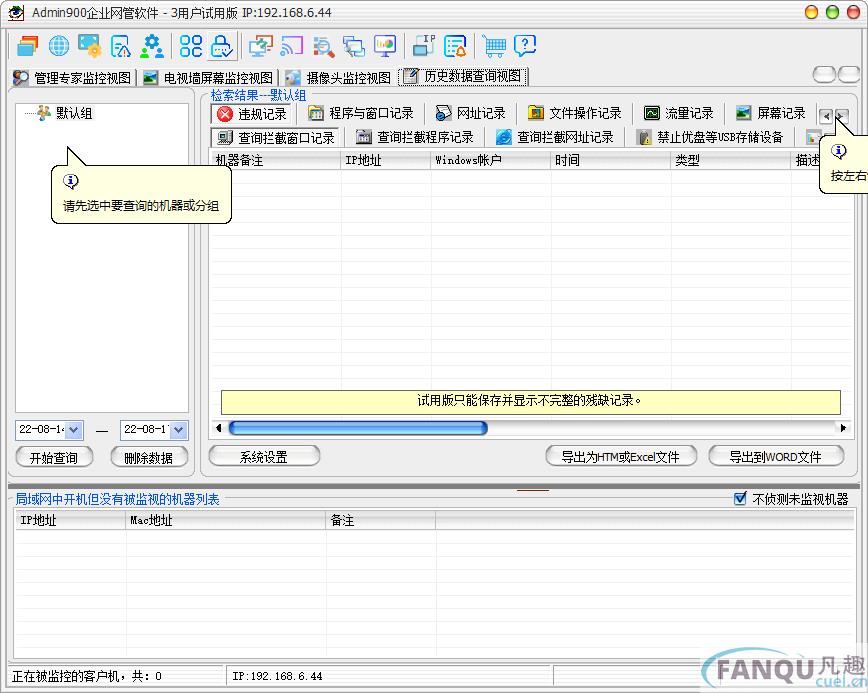Click the stacked windows toolbar icon
The height and width of the screenshot is (693, 868).
coord(27,46)
